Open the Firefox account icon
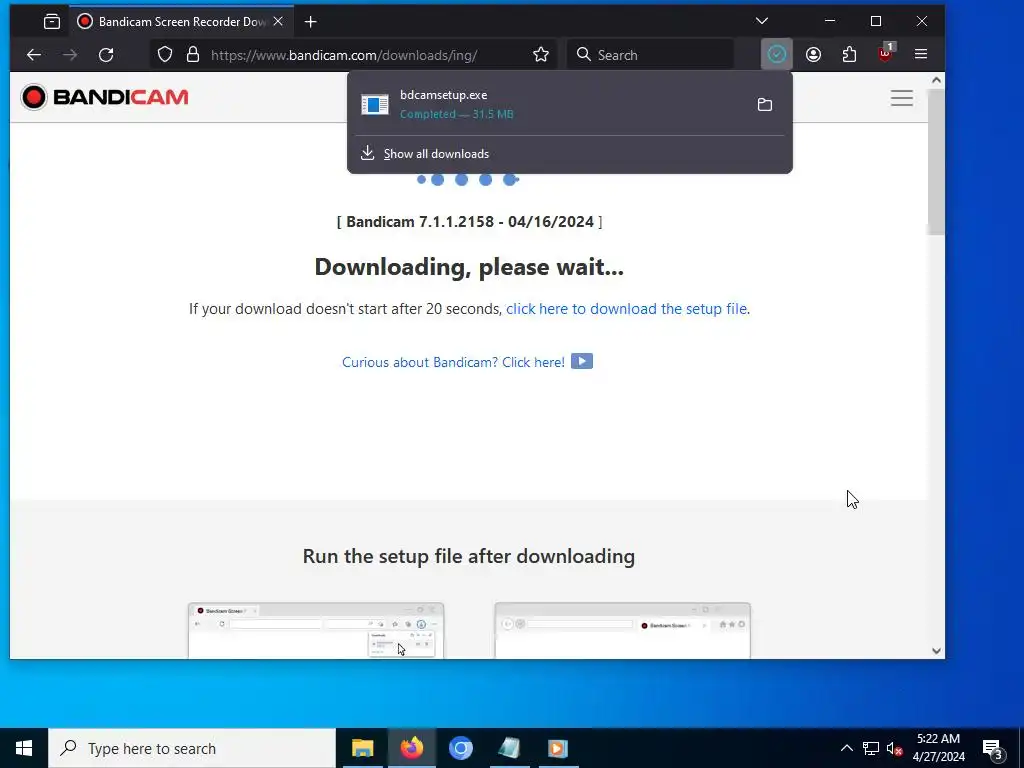The width and height of the screenshot is (1024, 768). pyautogui.click(x=813, y=55)
